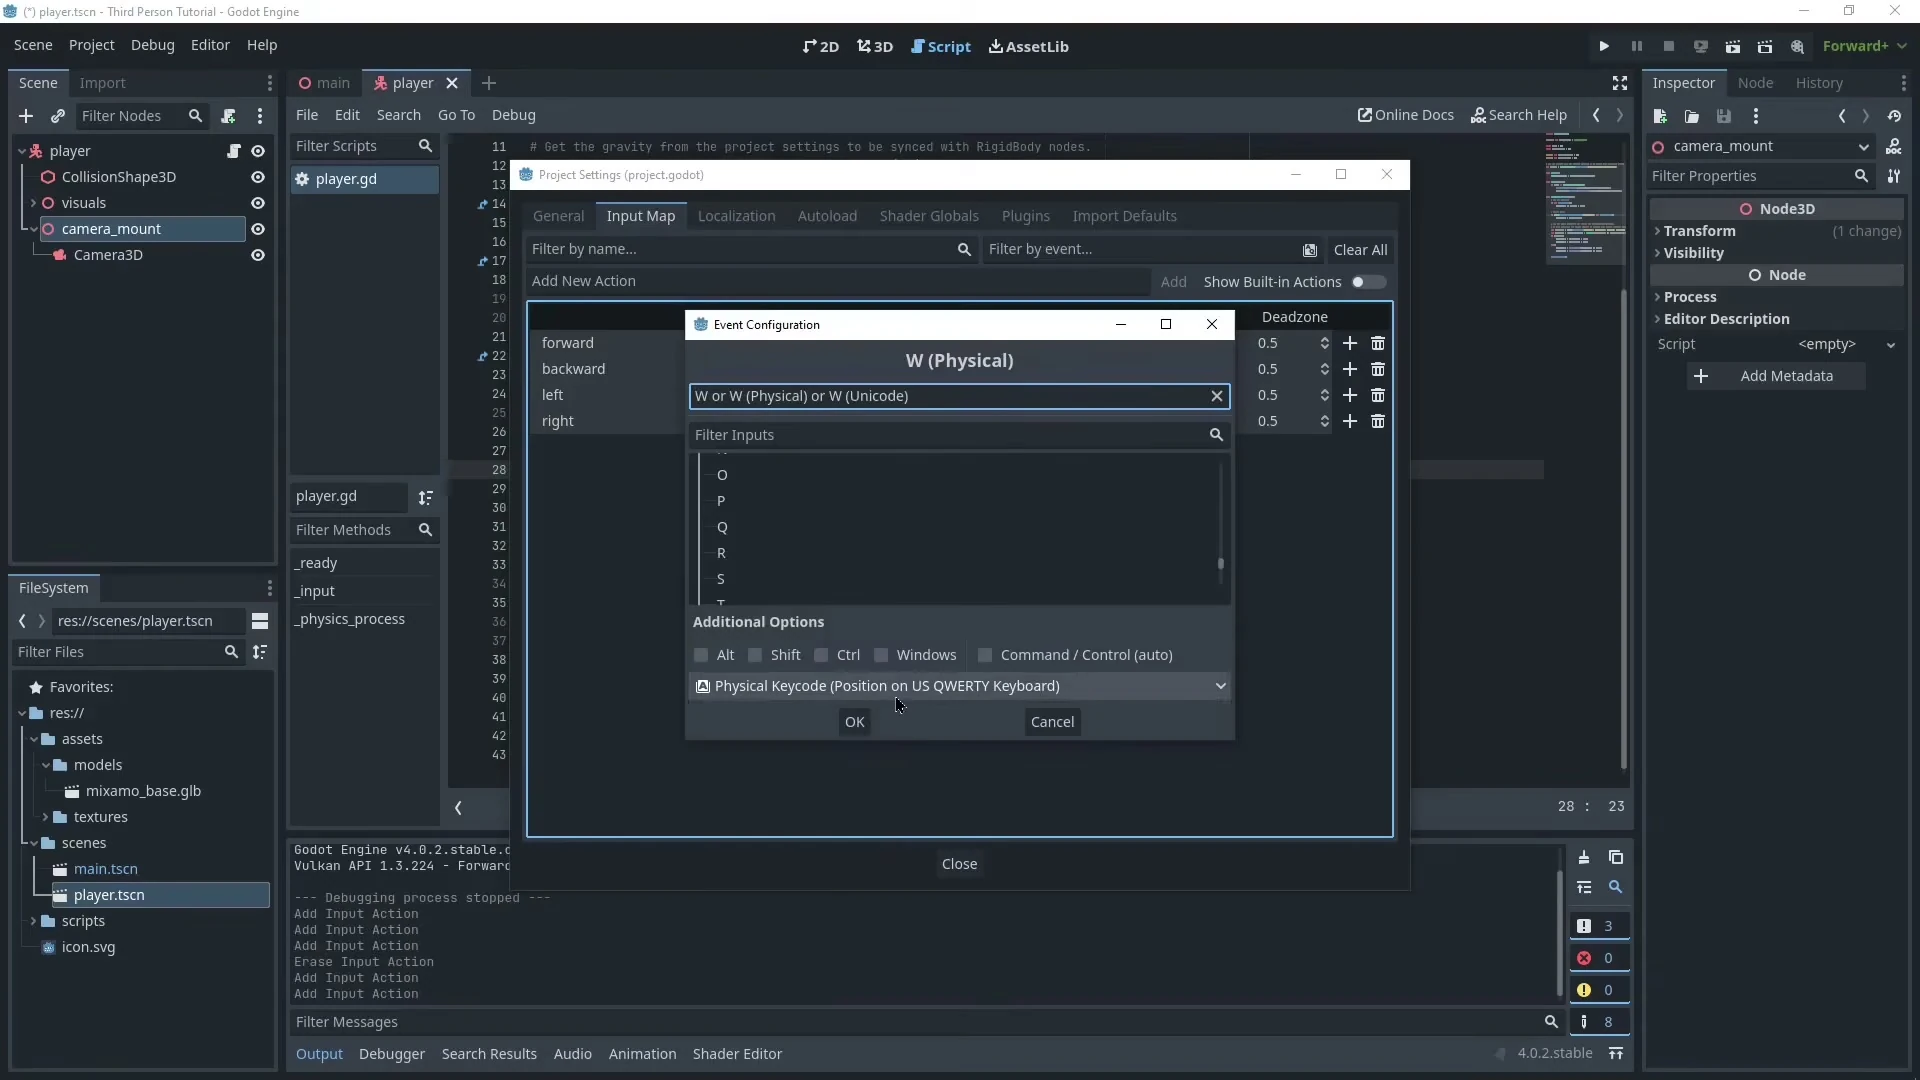Attach a script to the selected node
This screenshot has height=1080, width=1920.
coord(228,116)
